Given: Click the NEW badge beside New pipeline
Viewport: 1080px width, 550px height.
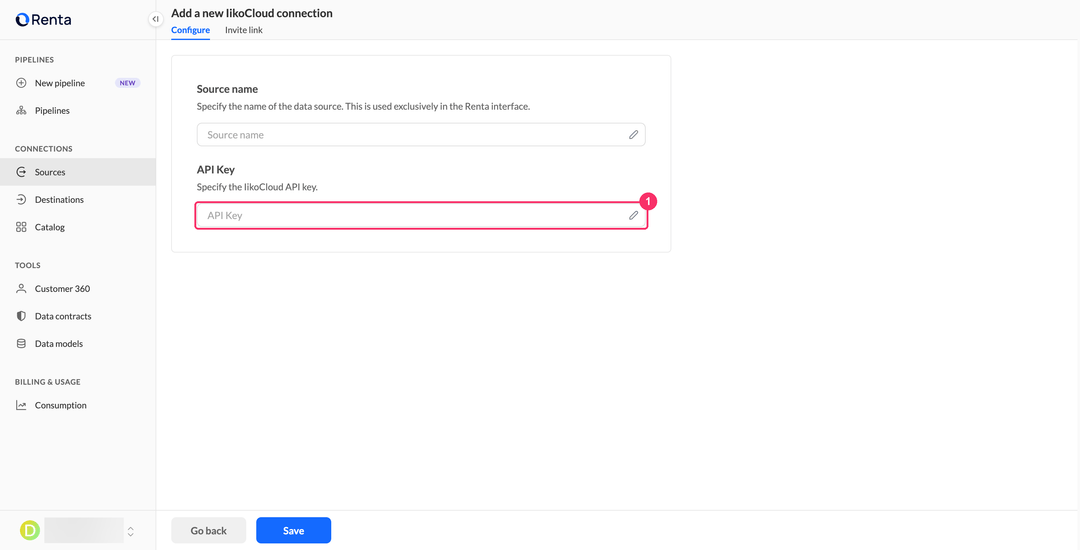Looking at the screenshot, I should click(x=127, y=83).
